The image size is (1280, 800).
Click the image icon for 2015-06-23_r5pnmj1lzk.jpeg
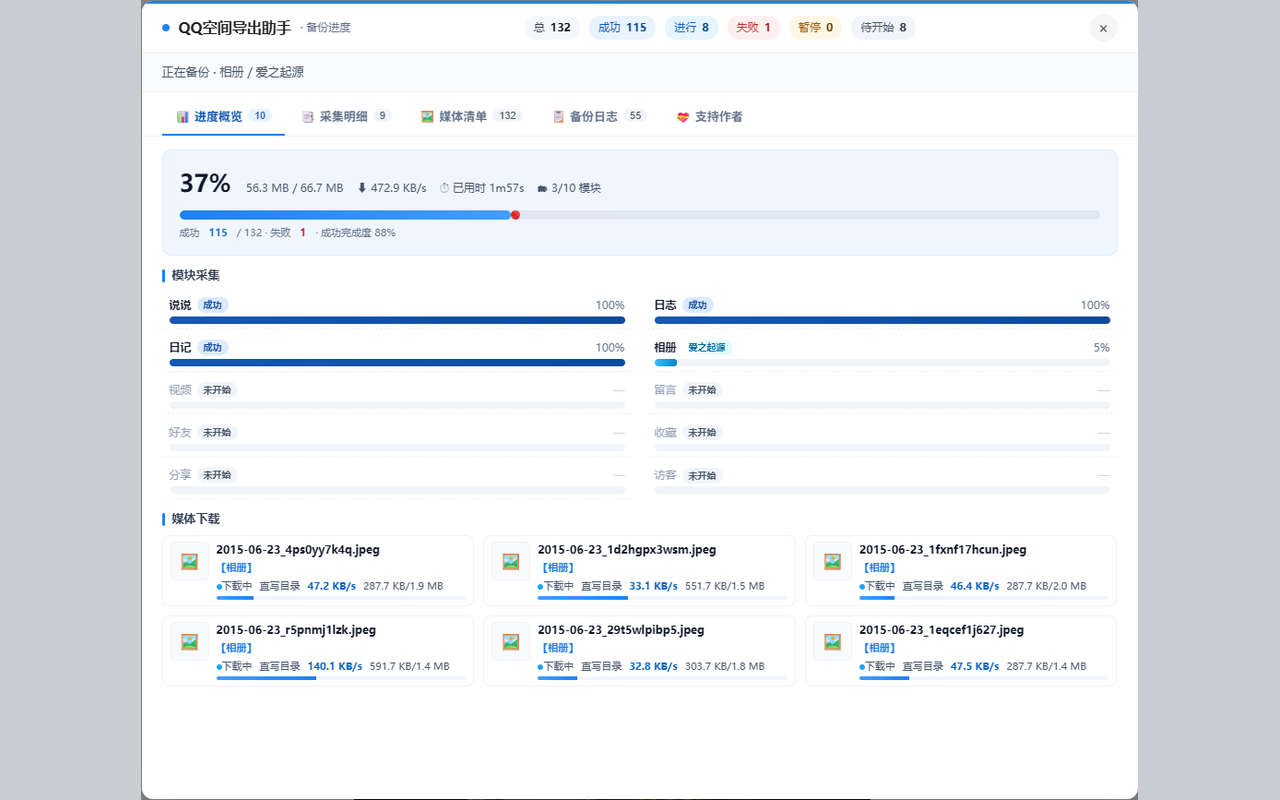[x=189, y=641]
